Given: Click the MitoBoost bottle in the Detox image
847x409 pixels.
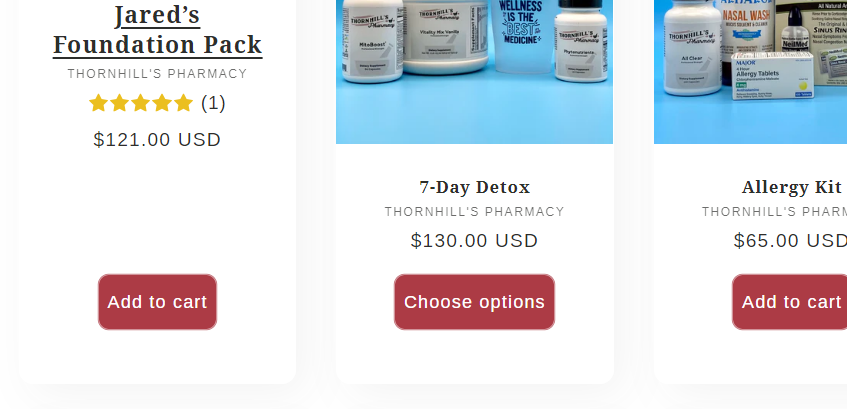Looking at the screenshot, I should 372,41.
